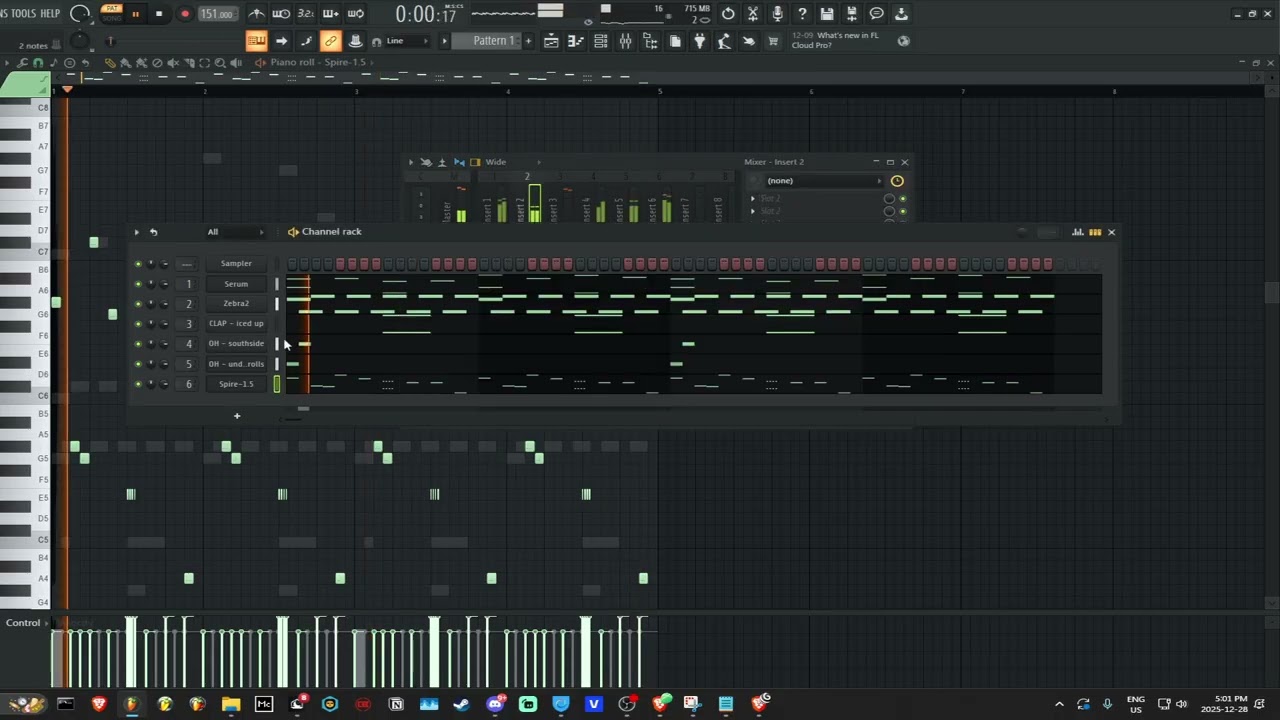Expand the first Mixer effect slot arrow
Image resolution: width=1280 pixels, height=720 pixels.
(x=753, y=199)
